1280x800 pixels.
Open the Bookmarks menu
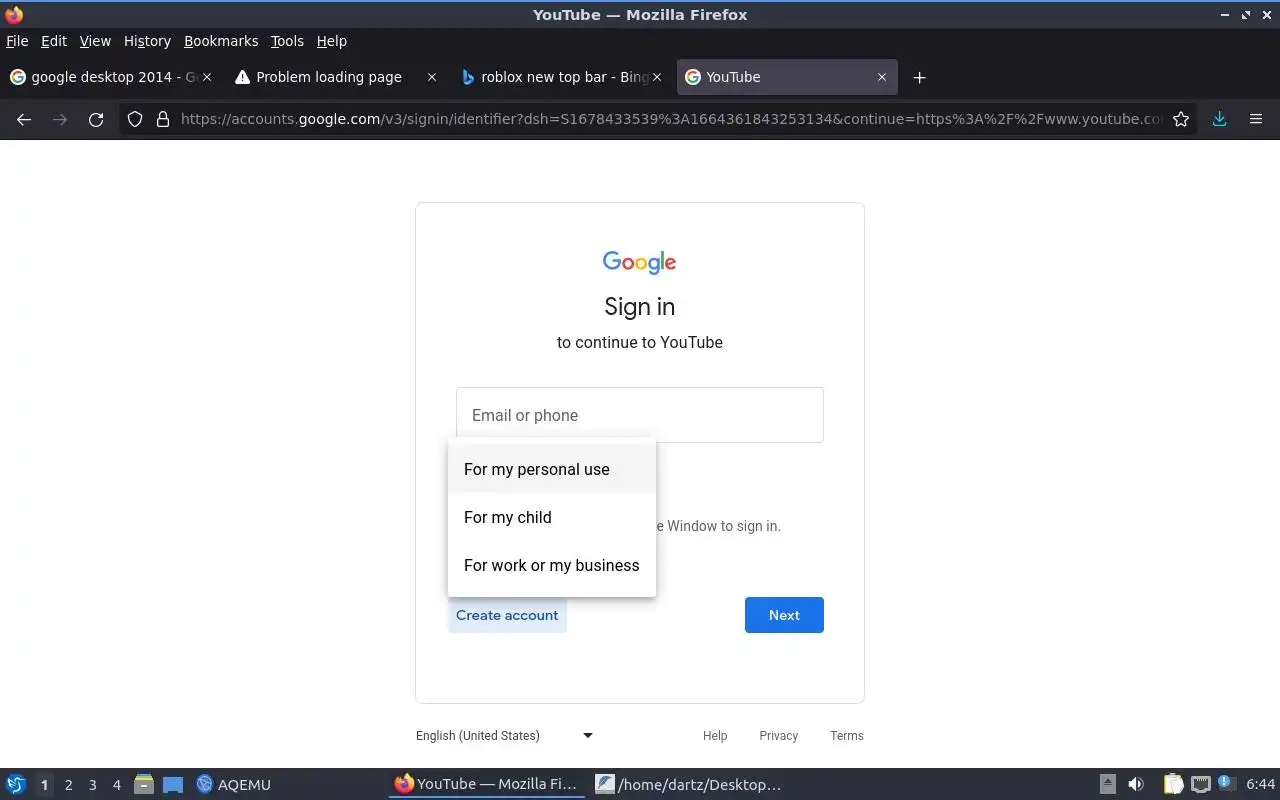coord(221,41)
